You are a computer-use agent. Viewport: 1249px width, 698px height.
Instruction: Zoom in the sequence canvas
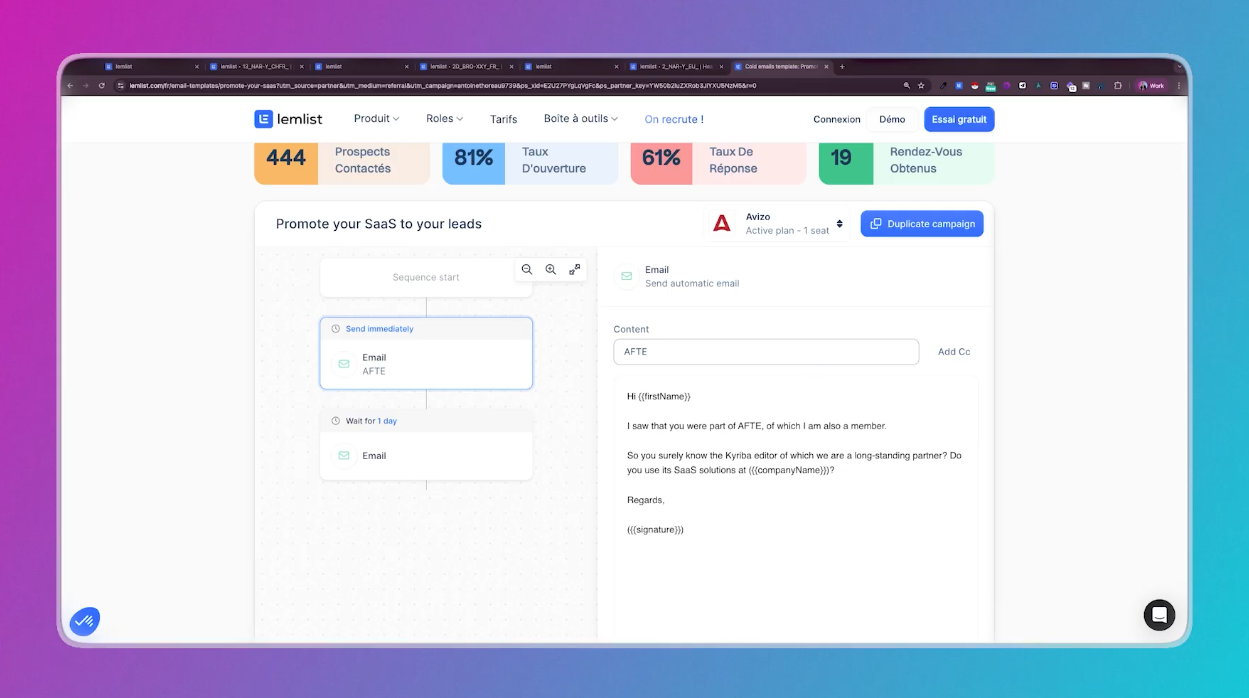point(551,270)
